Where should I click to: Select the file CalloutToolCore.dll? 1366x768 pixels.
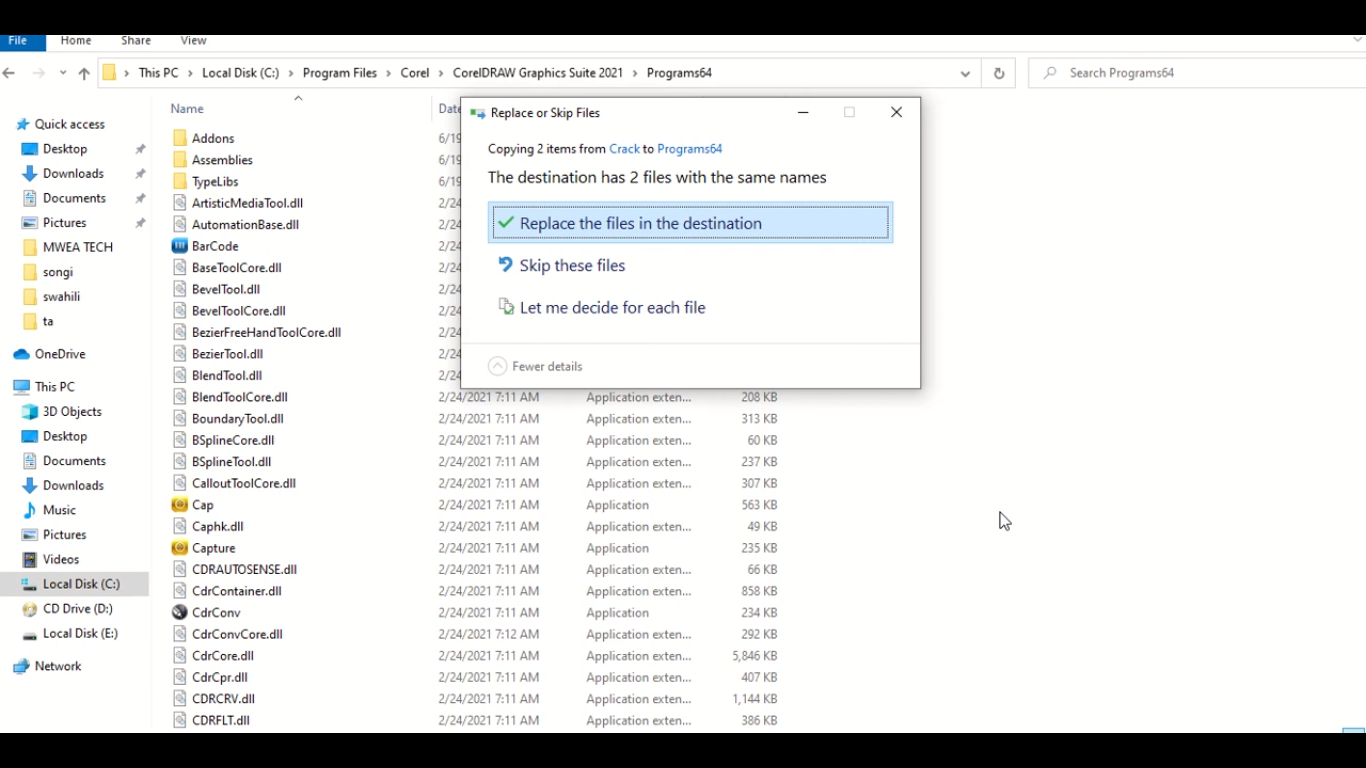(244, 483)
